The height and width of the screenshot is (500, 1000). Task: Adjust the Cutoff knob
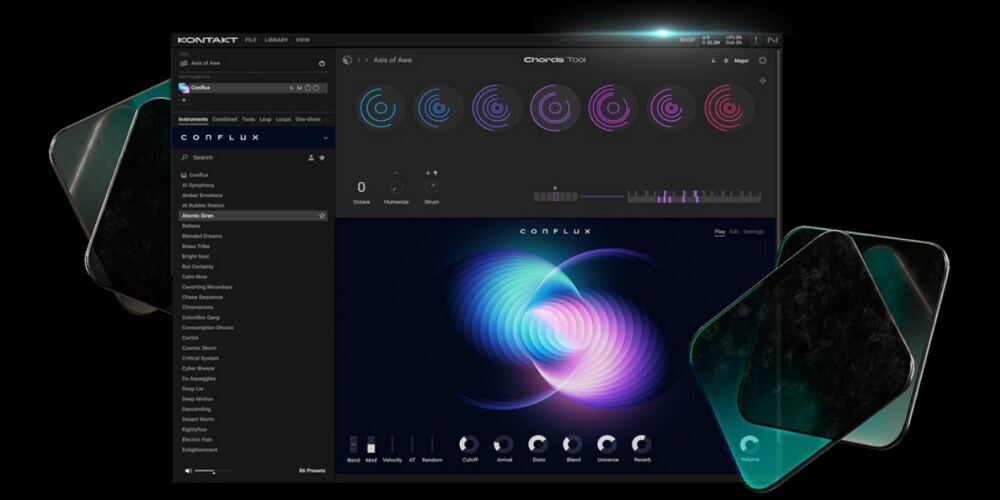click(x=469, y=445)
